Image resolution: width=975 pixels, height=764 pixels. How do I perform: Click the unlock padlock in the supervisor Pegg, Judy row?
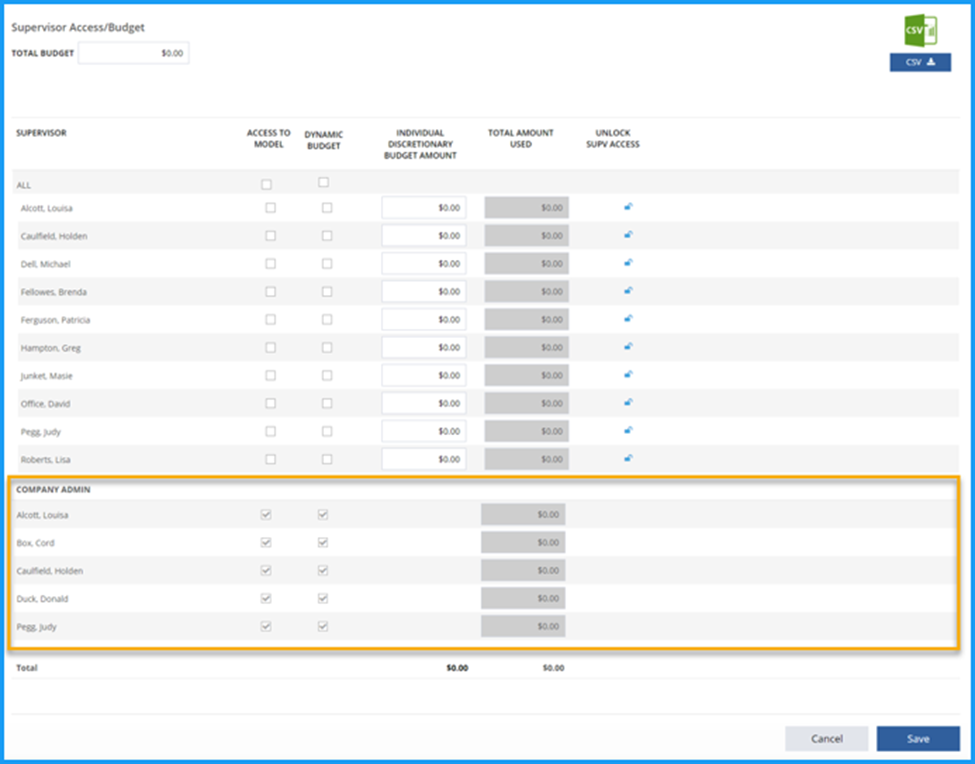[x=628, y=431]
